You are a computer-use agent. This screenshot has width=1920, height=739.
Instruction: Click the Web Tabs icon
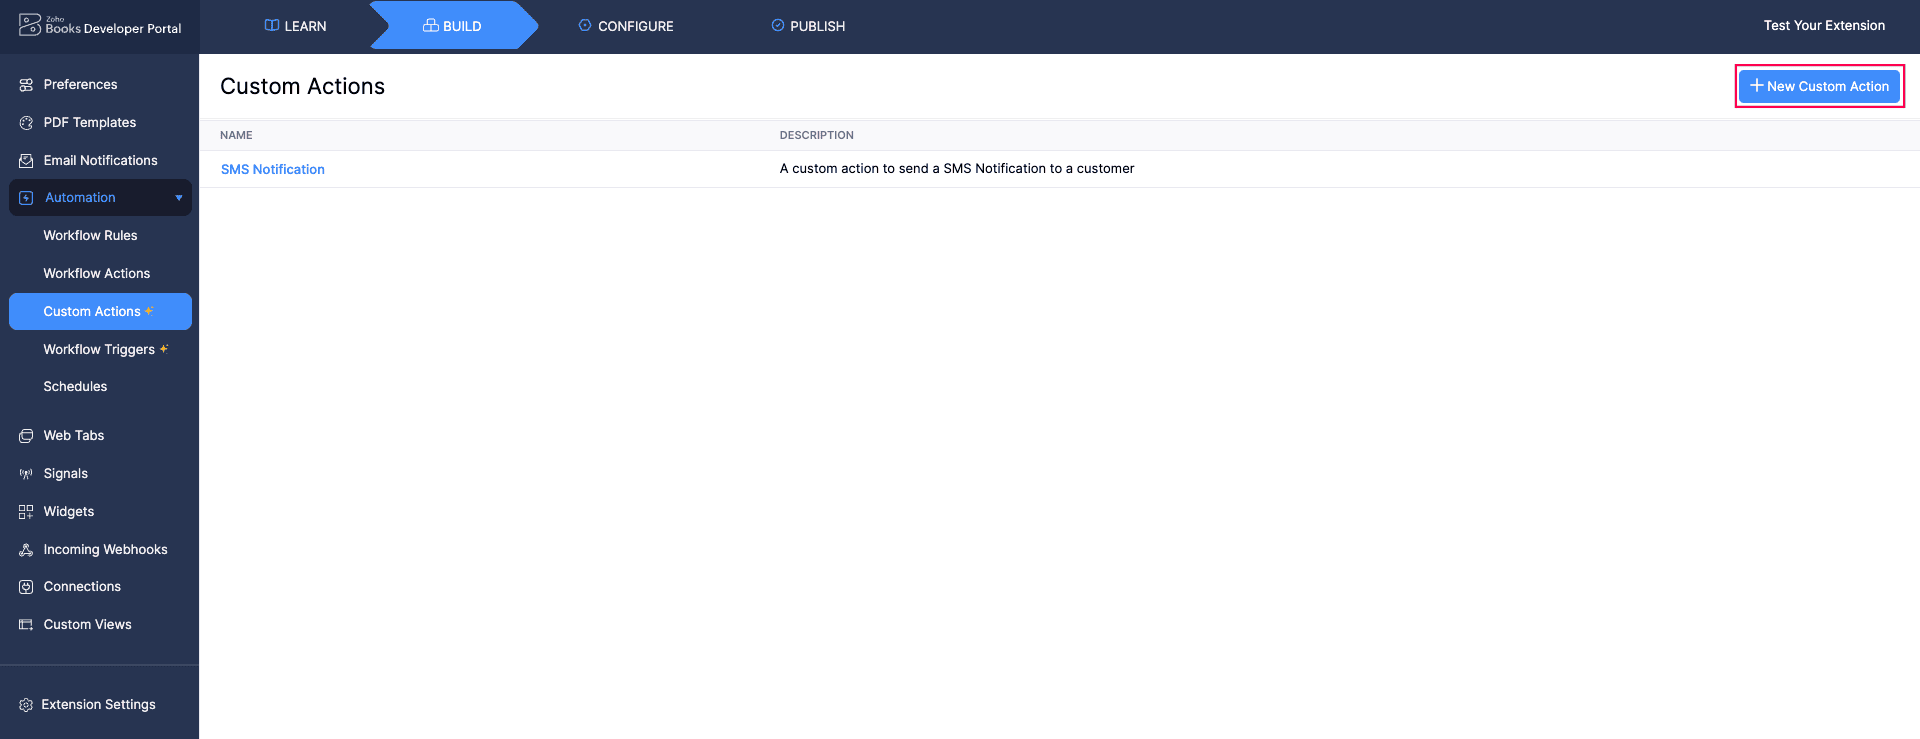click(x=26, y=436)
